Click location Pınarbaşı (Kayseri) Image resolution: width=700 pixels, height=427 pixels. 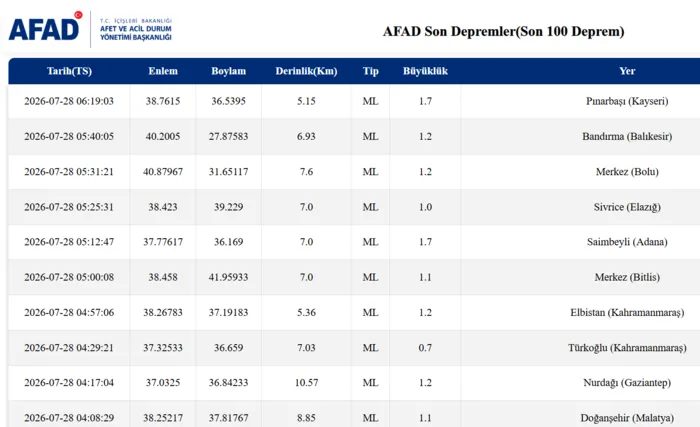pos(627,101)
